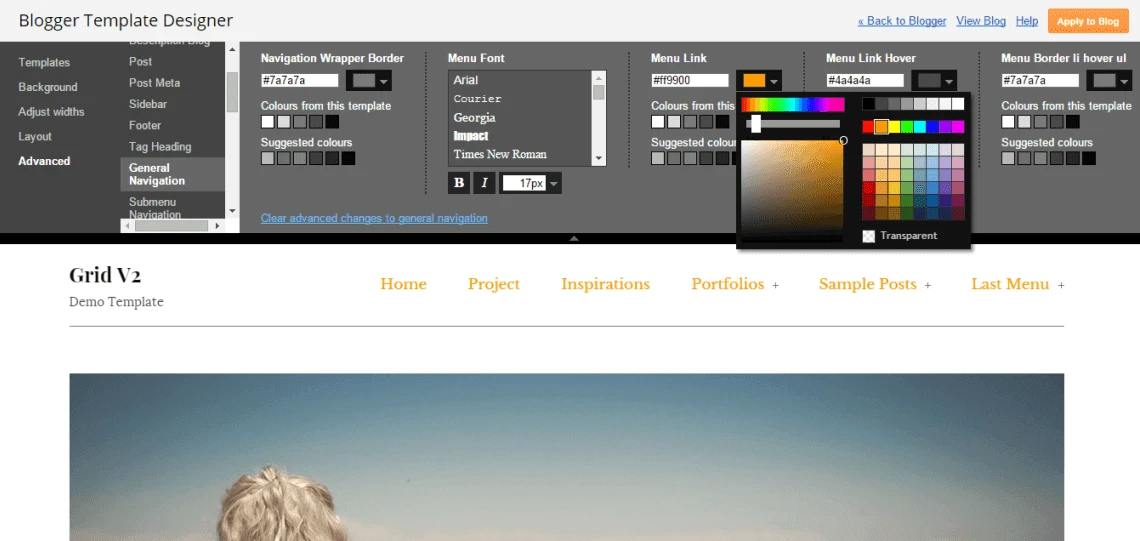The width and height of the screenshot is (1140, 541).
Task: Select Post in the advanced list
Action: [140, 62]
